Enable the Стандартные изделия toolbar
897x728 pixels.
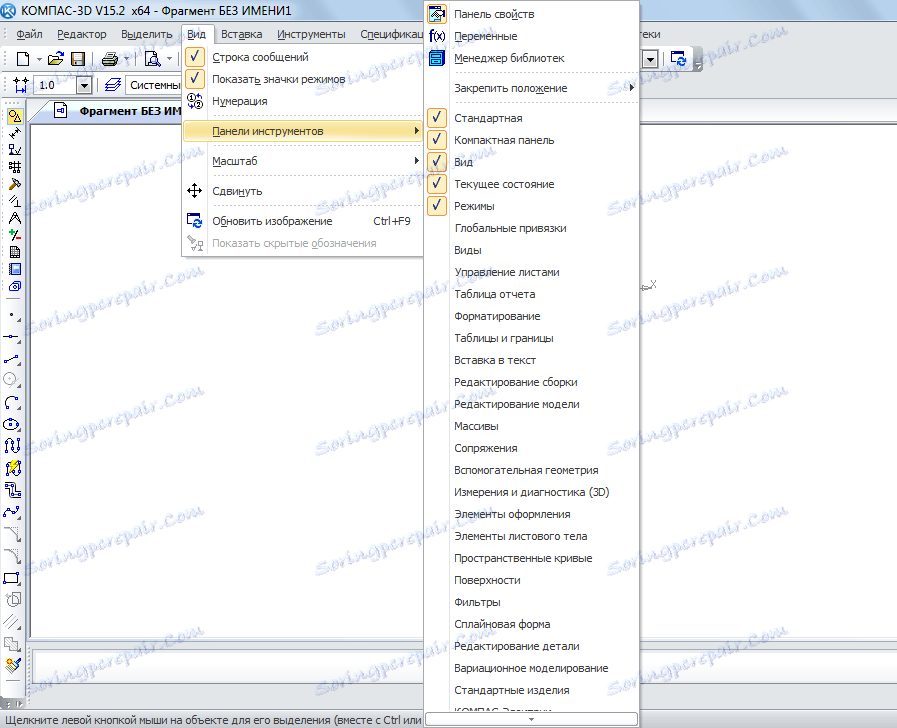pos(531,690)
